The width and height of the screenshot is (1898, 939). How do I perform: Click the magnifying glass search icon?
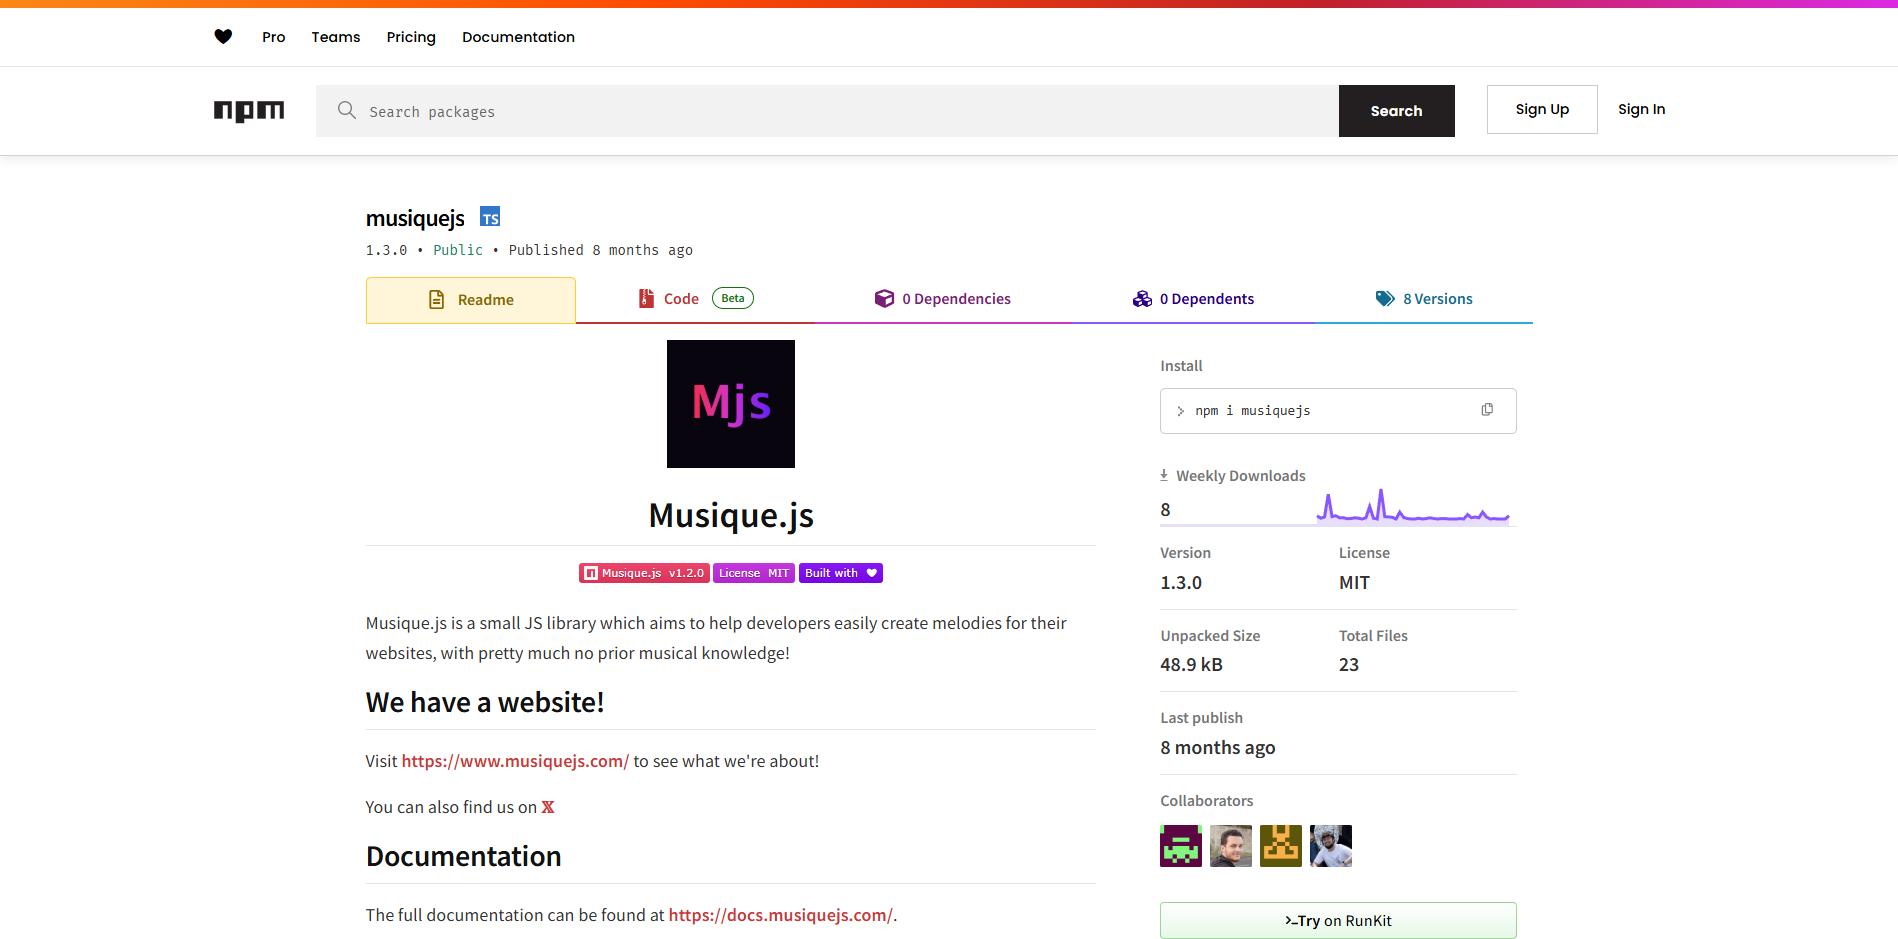(346, 110)
